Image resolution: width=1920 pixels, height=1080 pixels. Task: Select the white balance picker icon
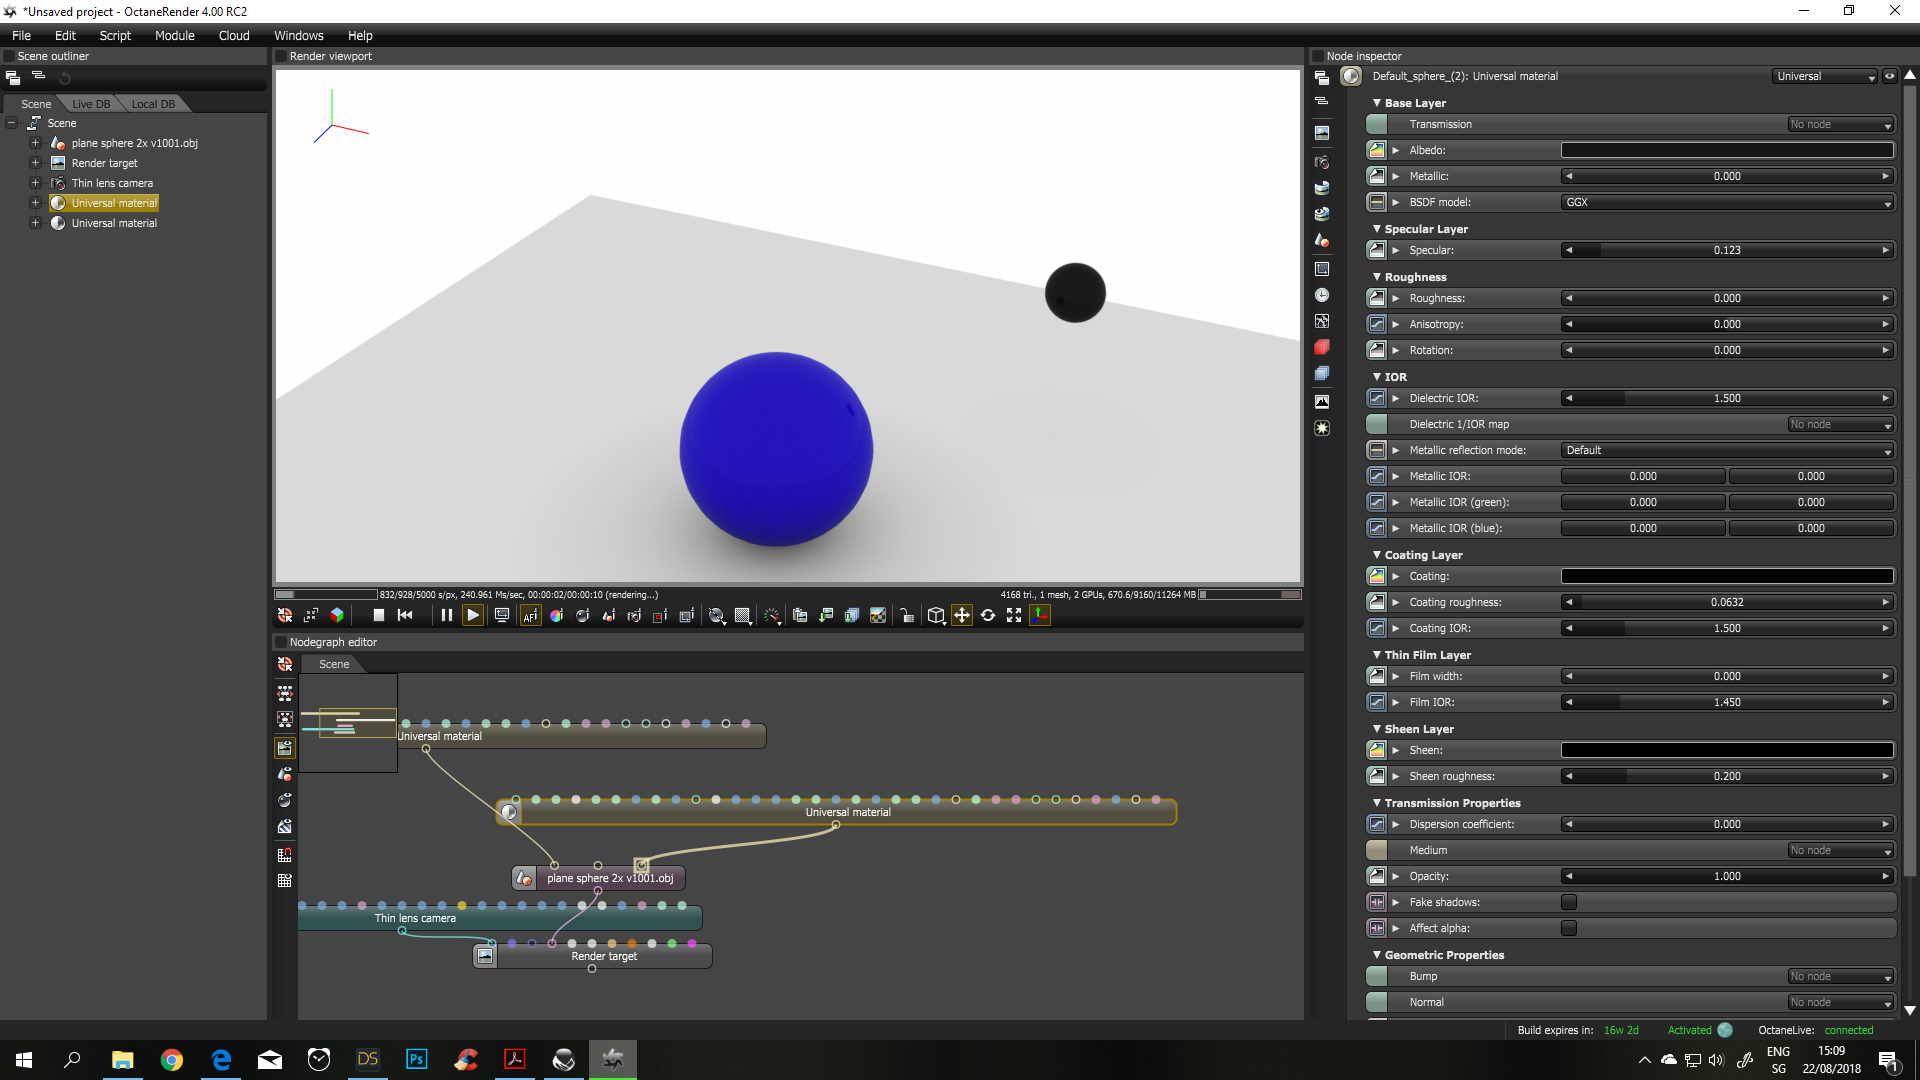click(556, 616)
